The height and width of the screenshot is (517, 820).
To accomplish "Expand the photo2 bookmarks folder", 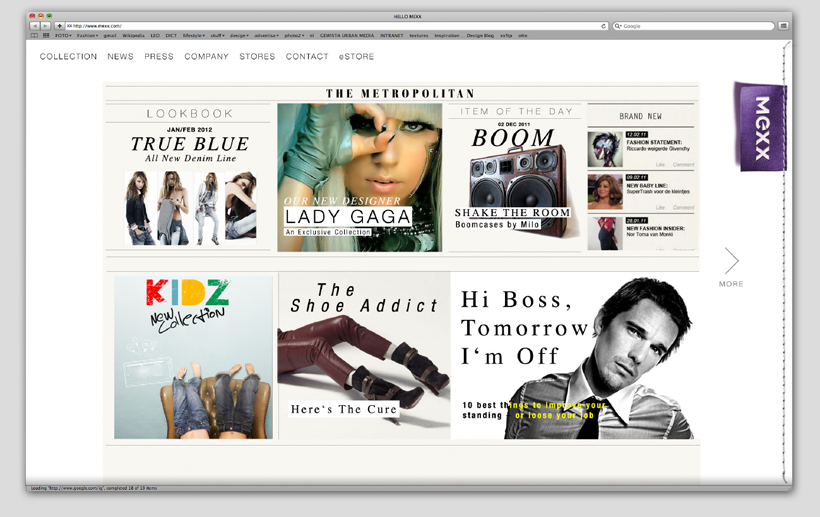I will click(294, 36).
